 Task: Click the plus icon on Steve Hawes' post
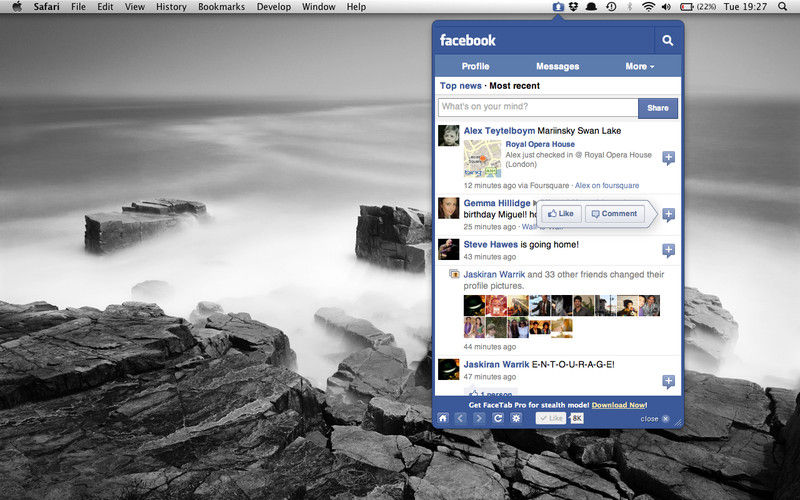point(668,250)
